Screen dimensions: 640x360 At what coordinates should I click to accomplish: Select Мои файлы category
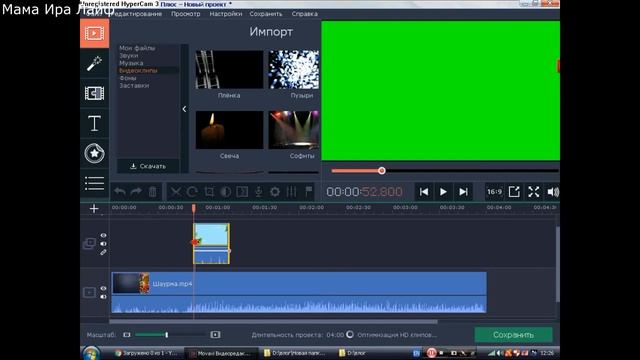click(x=137, y=48)
